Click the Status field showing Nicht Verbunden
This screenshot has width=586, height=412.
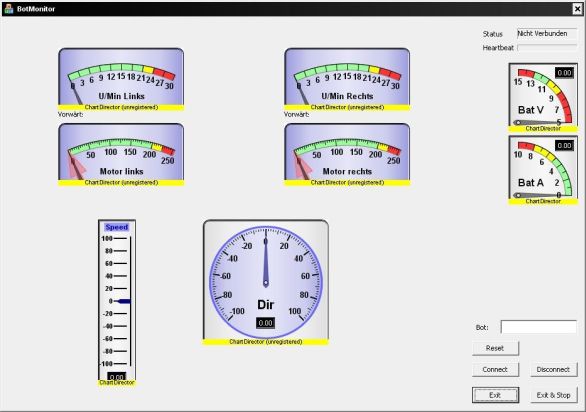tap(547, 34)
